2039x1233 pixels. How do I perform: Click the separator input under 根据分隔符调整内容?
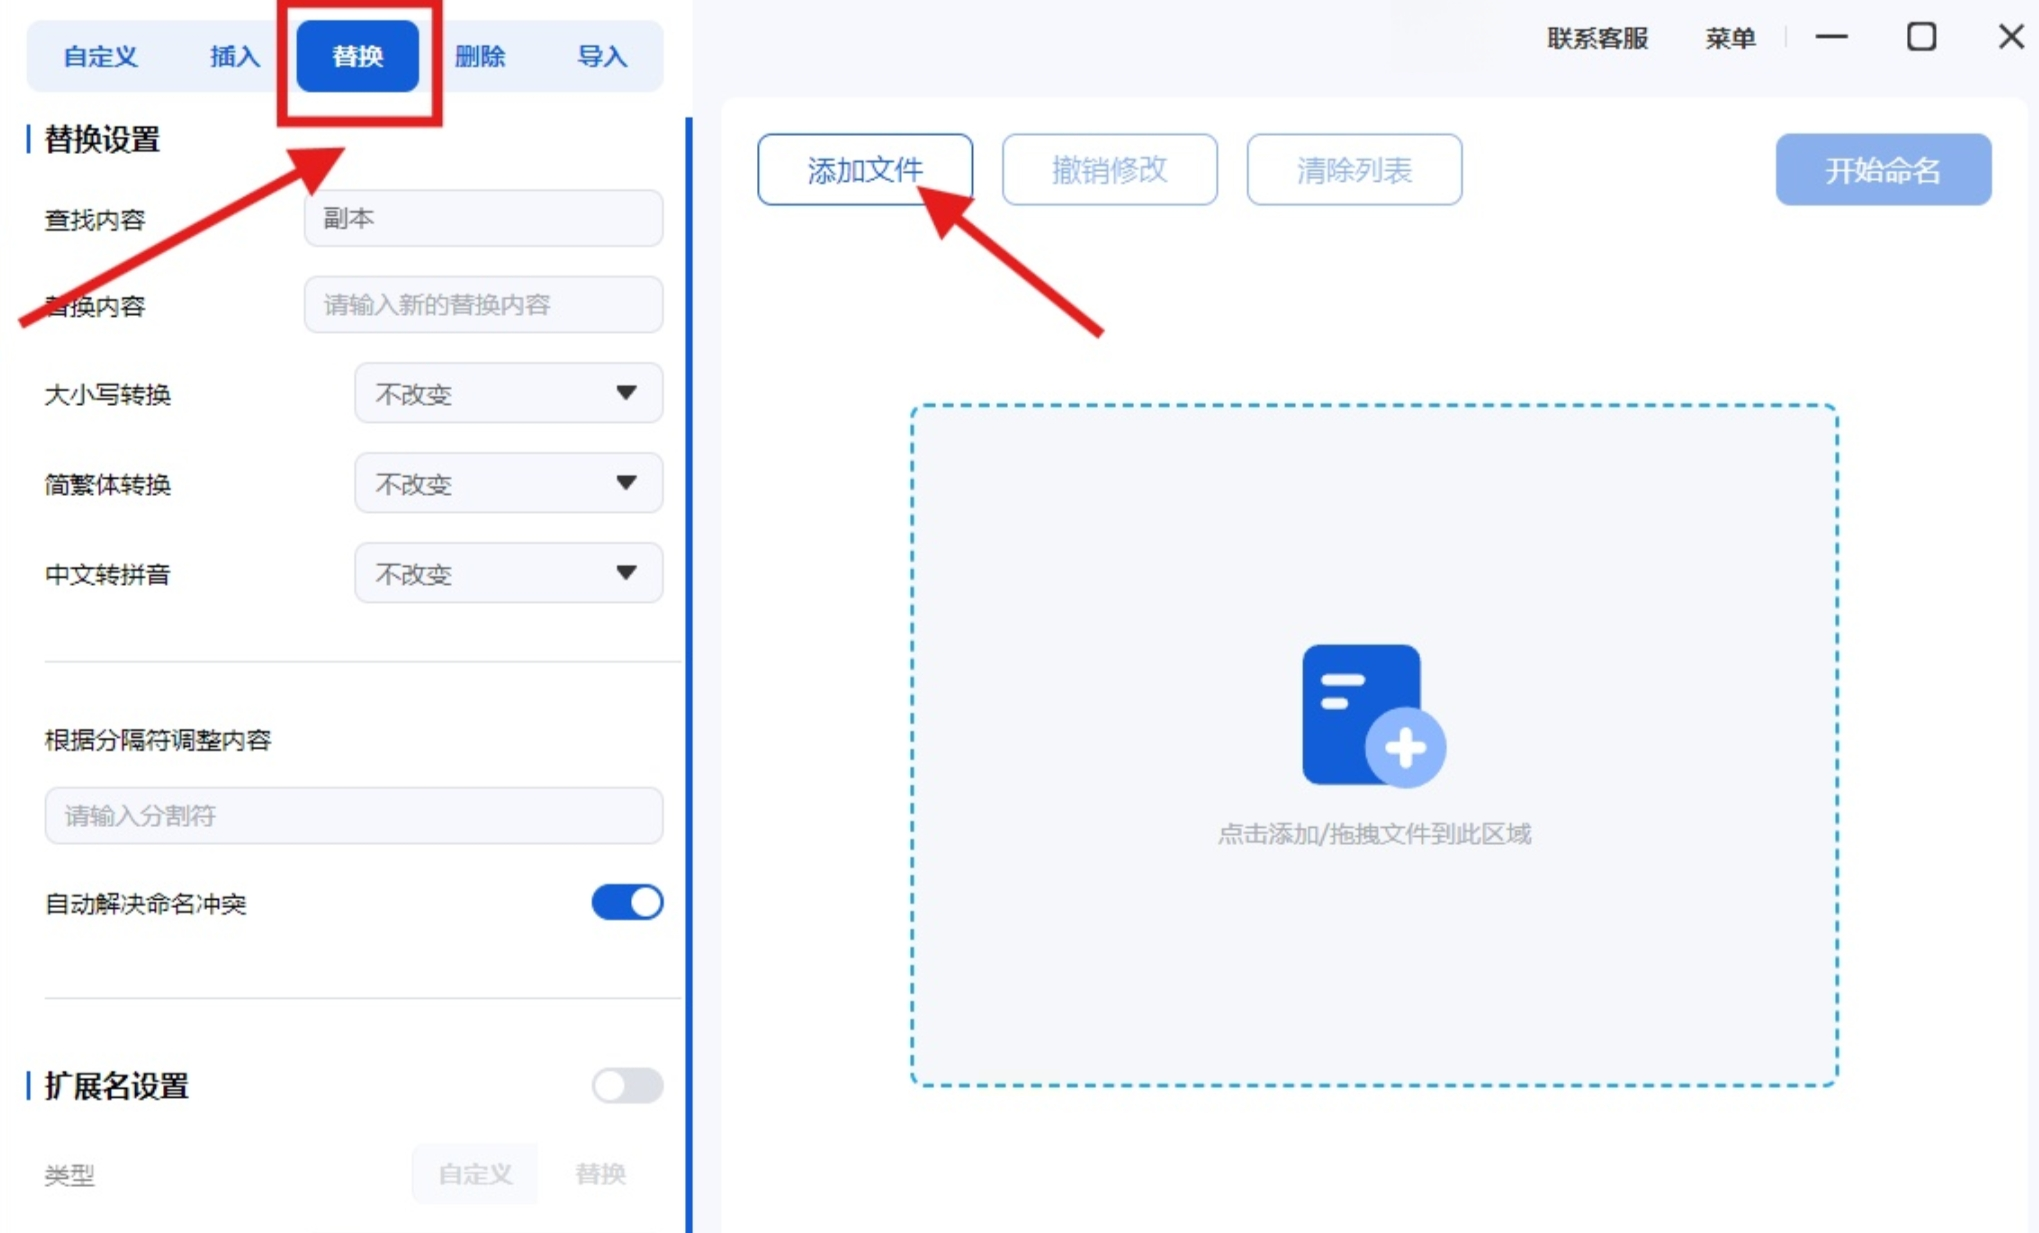(x=353, y=815)
